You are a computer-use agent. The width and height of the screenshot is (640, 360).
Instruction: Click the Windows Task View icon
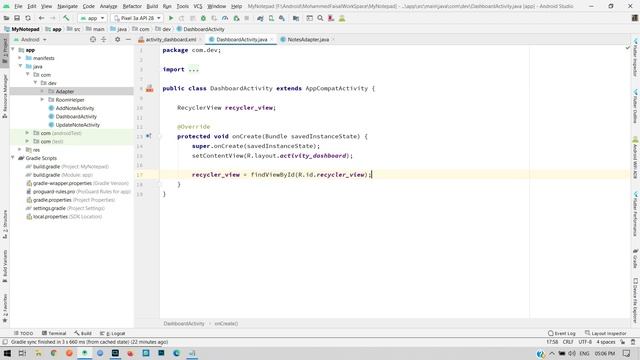click(x=22, y=353)
